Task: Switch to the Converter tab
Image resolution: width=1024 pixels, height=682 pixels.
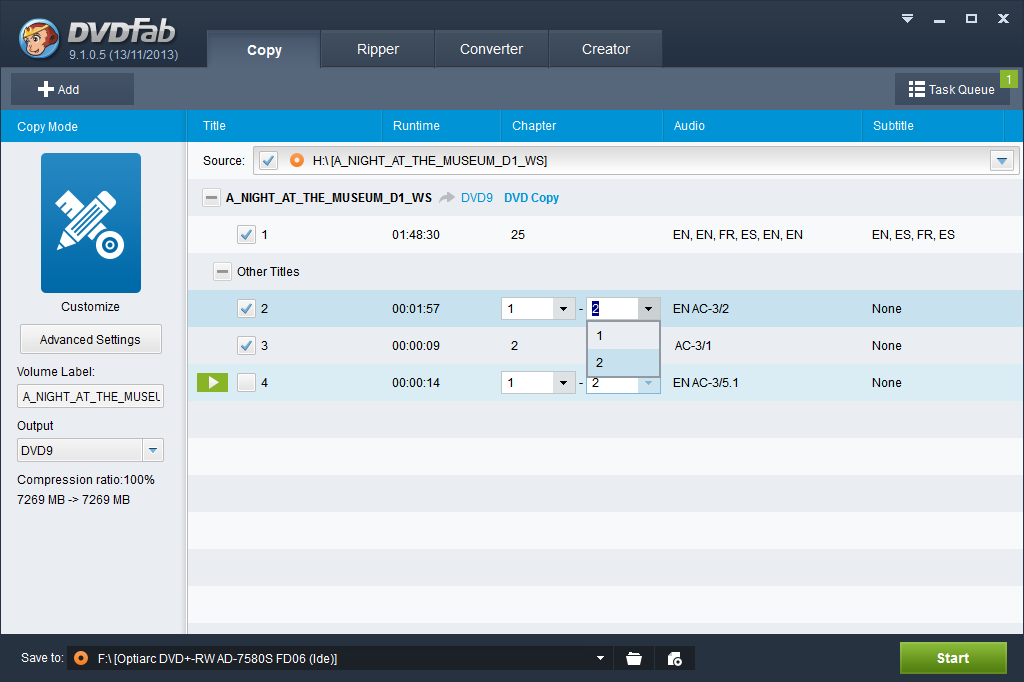Action: [x=491, y=49]
